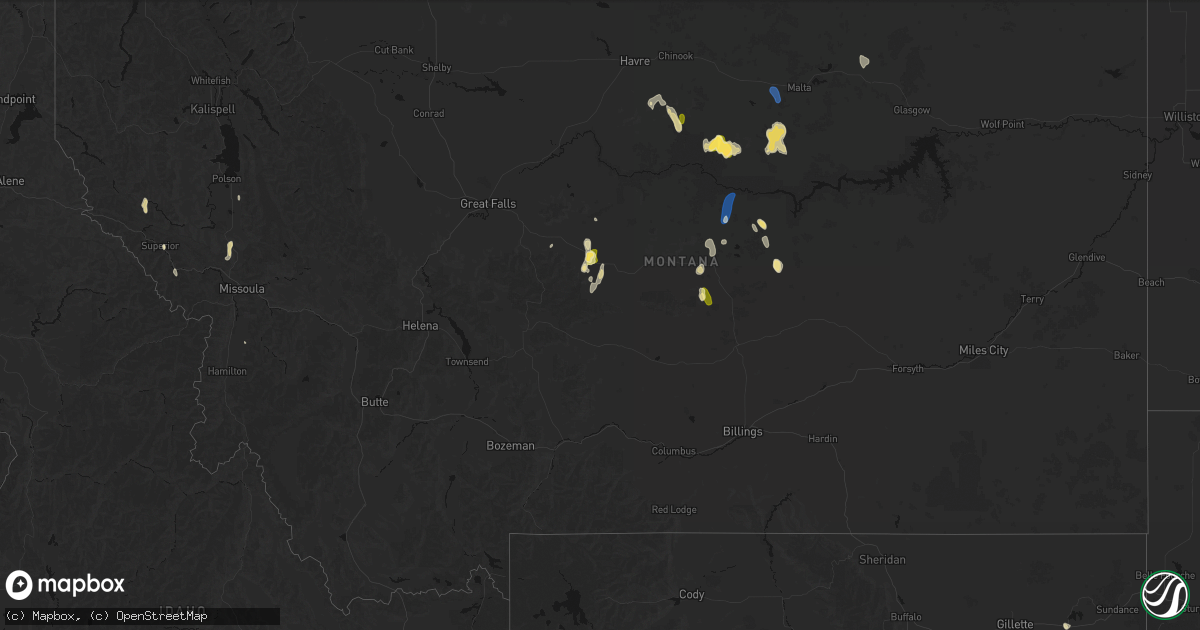Click the Cut Bank town label
Screen dimensions: 1200x630
tap(393, 50)
